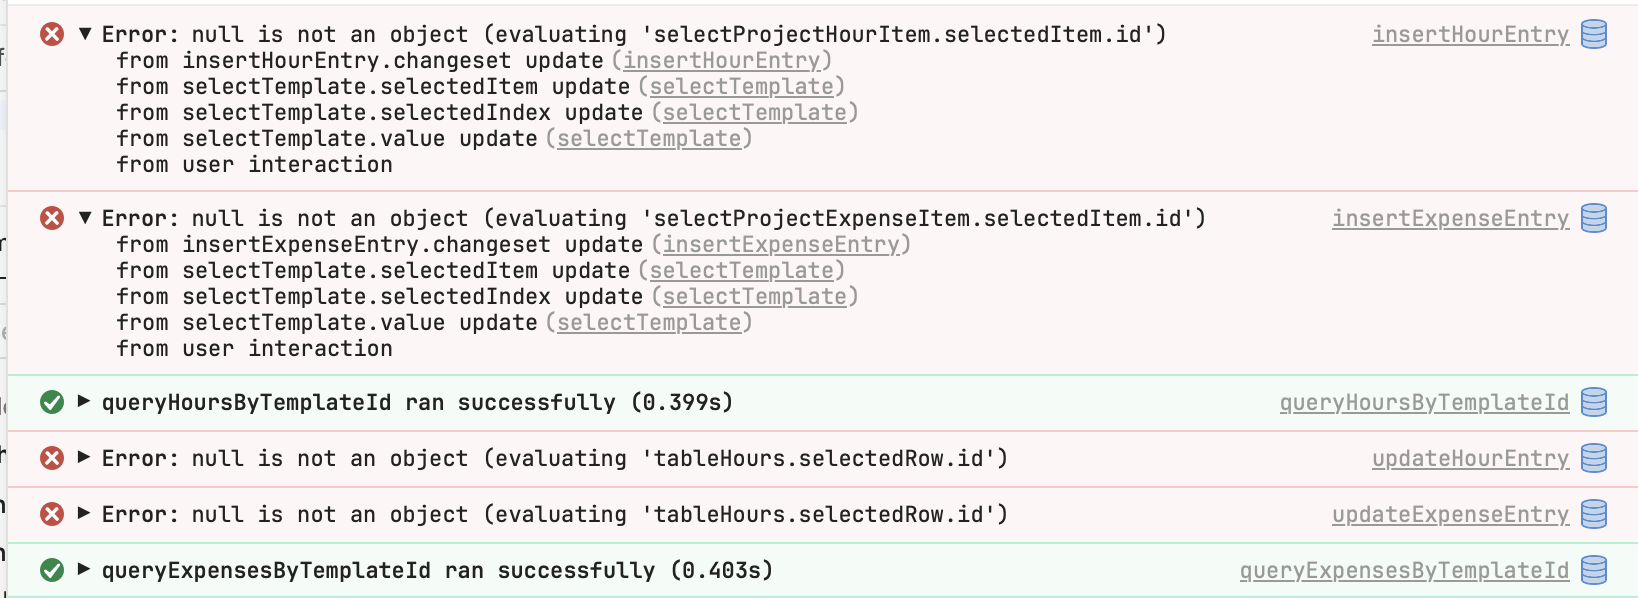Click red error icon for selectProjectHourItem error
The width and height of the screenshot is (1638, 598).
[x=52, y=34]
